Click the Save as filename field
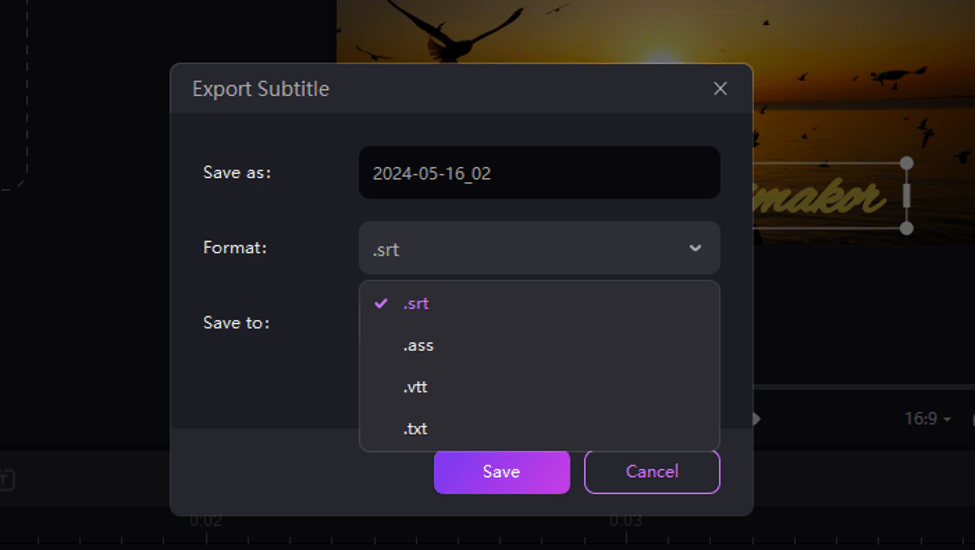 point(539,173)
